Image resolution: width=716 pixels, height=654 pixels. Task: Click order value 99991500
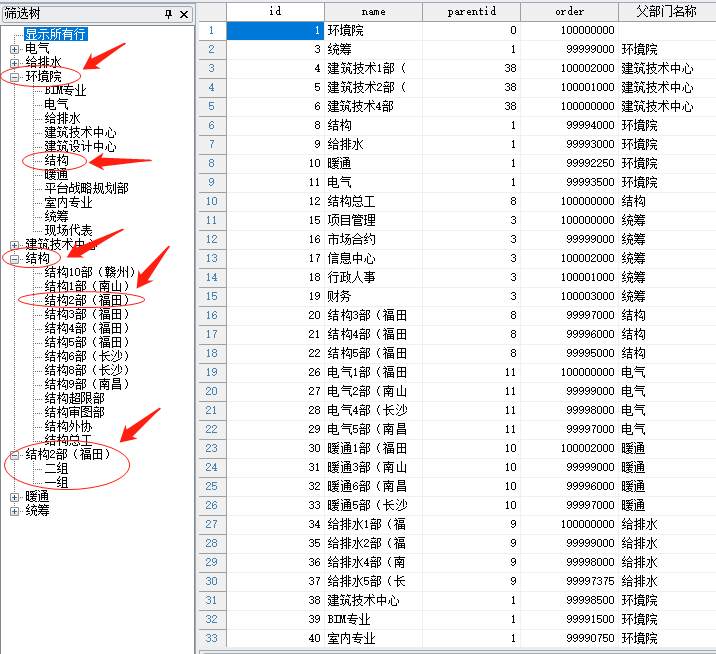(x=569, y=619)
